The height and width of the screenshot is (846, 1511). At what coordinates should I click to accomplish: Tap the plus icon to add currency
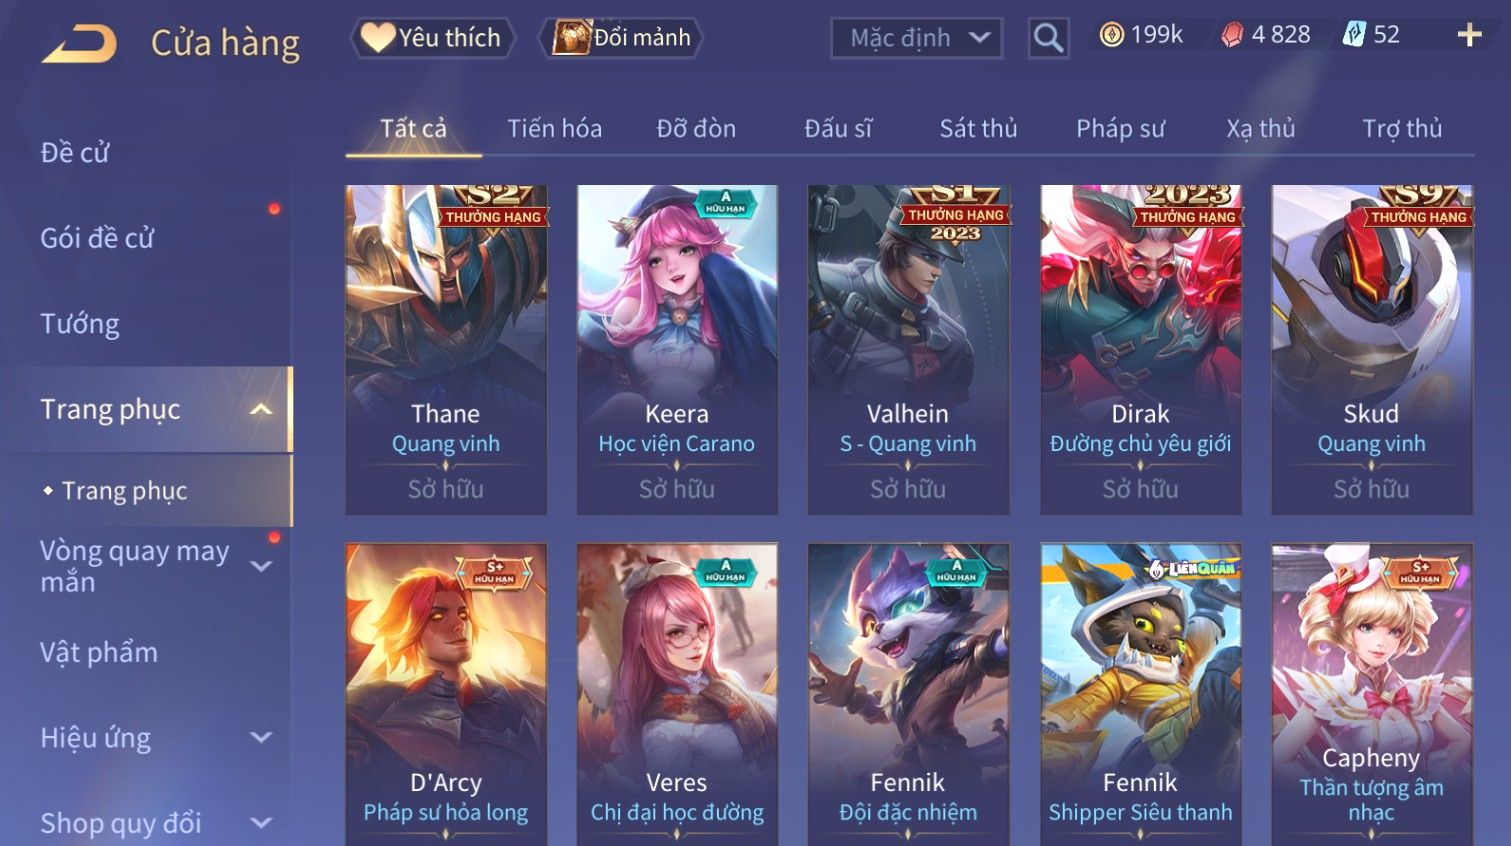pyautogui.click(x=1469, y=35)
